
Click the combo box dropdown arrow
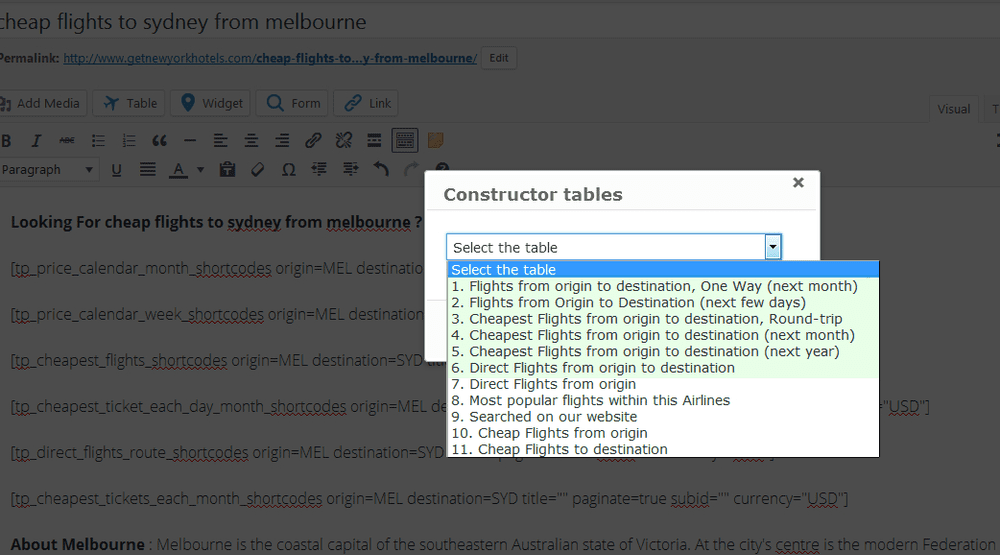point(772,247)
